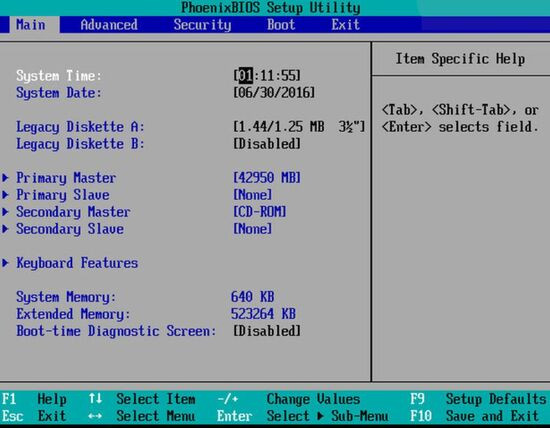Click the F10 Save and Exit hint
The height and width of the screenshot is (428, 550).
click(x=474, y=416)
